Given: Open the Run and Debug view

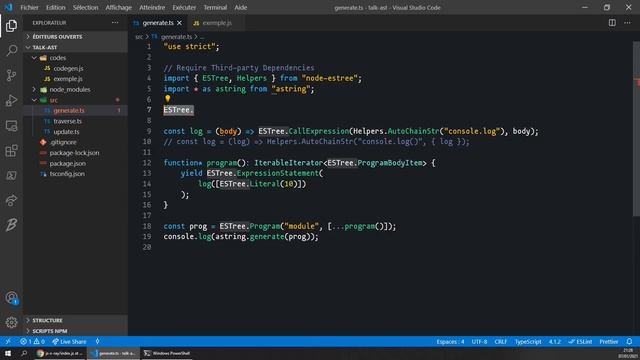Looking at the screenshot, I should [11, 100].
